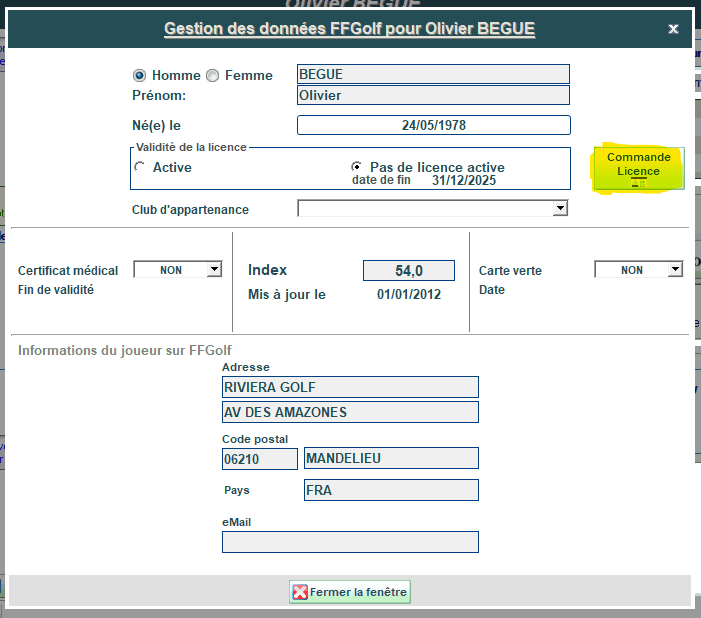
Task: Click the licence end date 31/12/2025
Action: pos(464,180)
